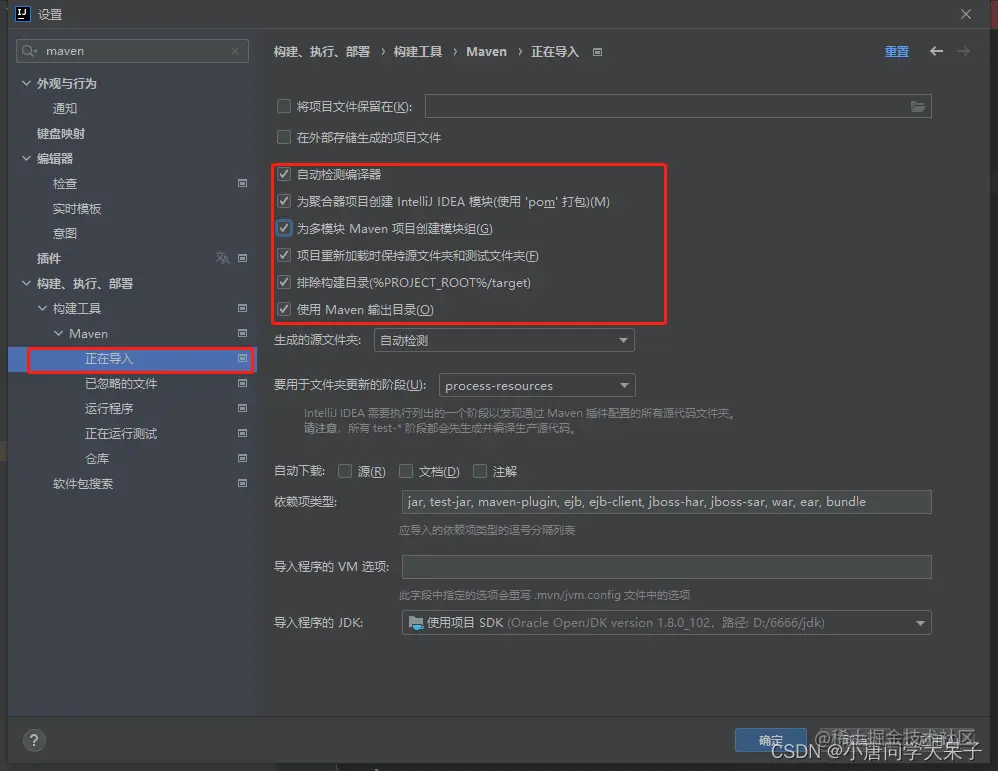
Task: Select 软件包搜索 in settings tree
Action: [x=83, y=483]
